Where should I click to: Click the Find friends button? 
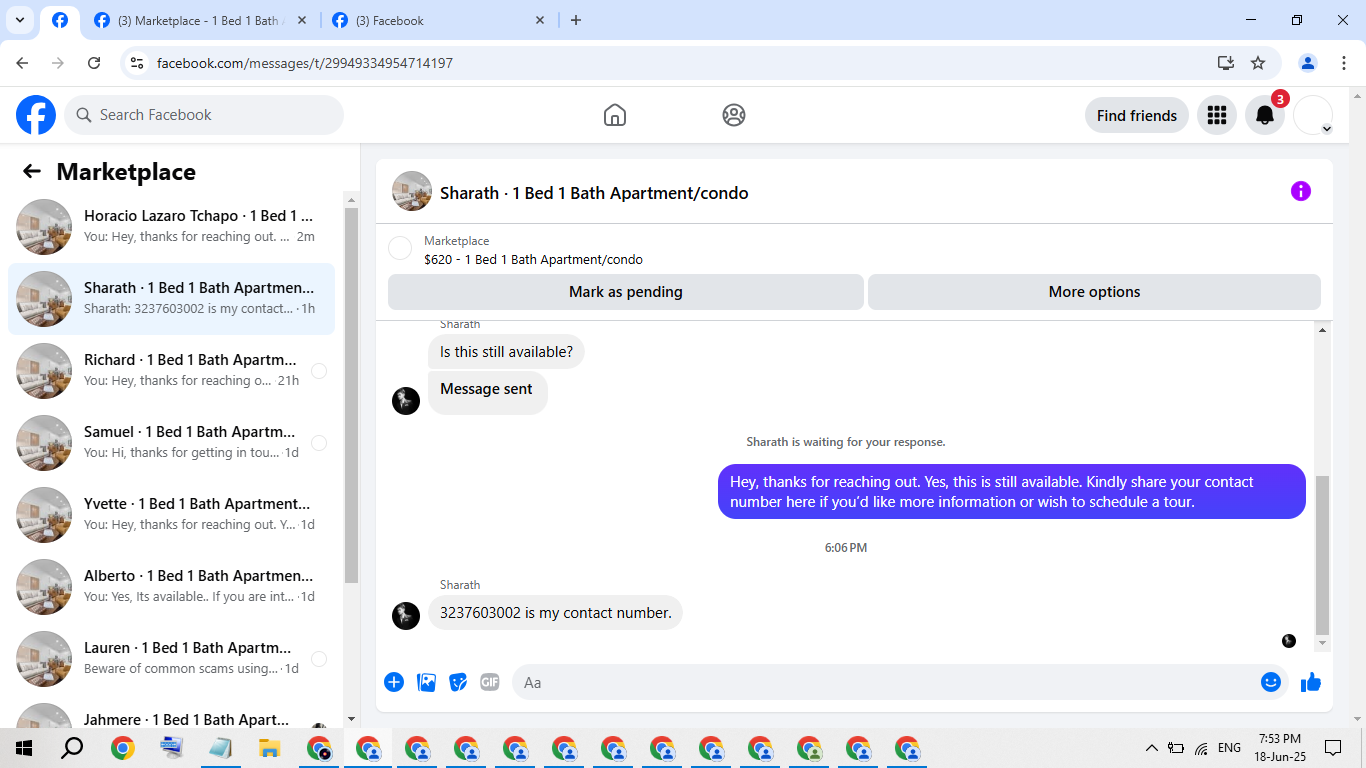point(1137,115)
